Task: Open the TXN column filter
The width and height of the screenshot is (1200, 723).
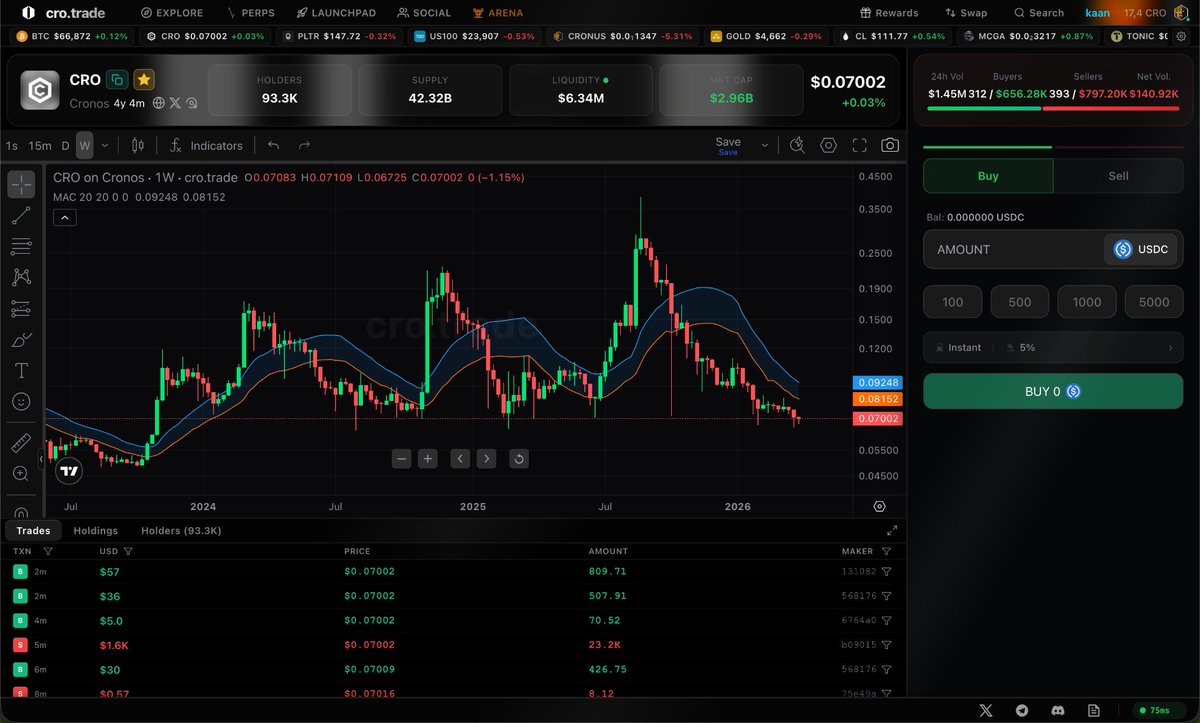Action: point(48,551)
